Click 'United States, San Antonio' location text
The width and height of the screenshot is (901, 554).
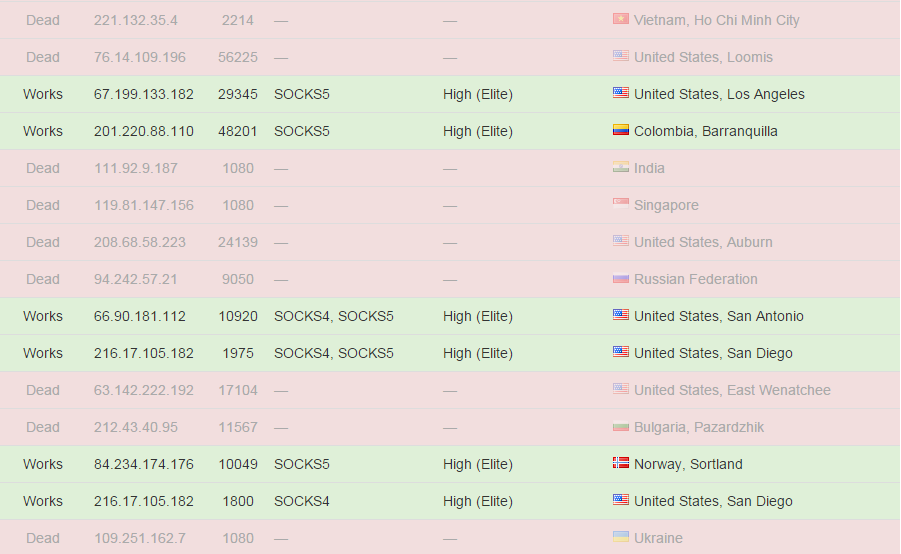click(719, 316)
